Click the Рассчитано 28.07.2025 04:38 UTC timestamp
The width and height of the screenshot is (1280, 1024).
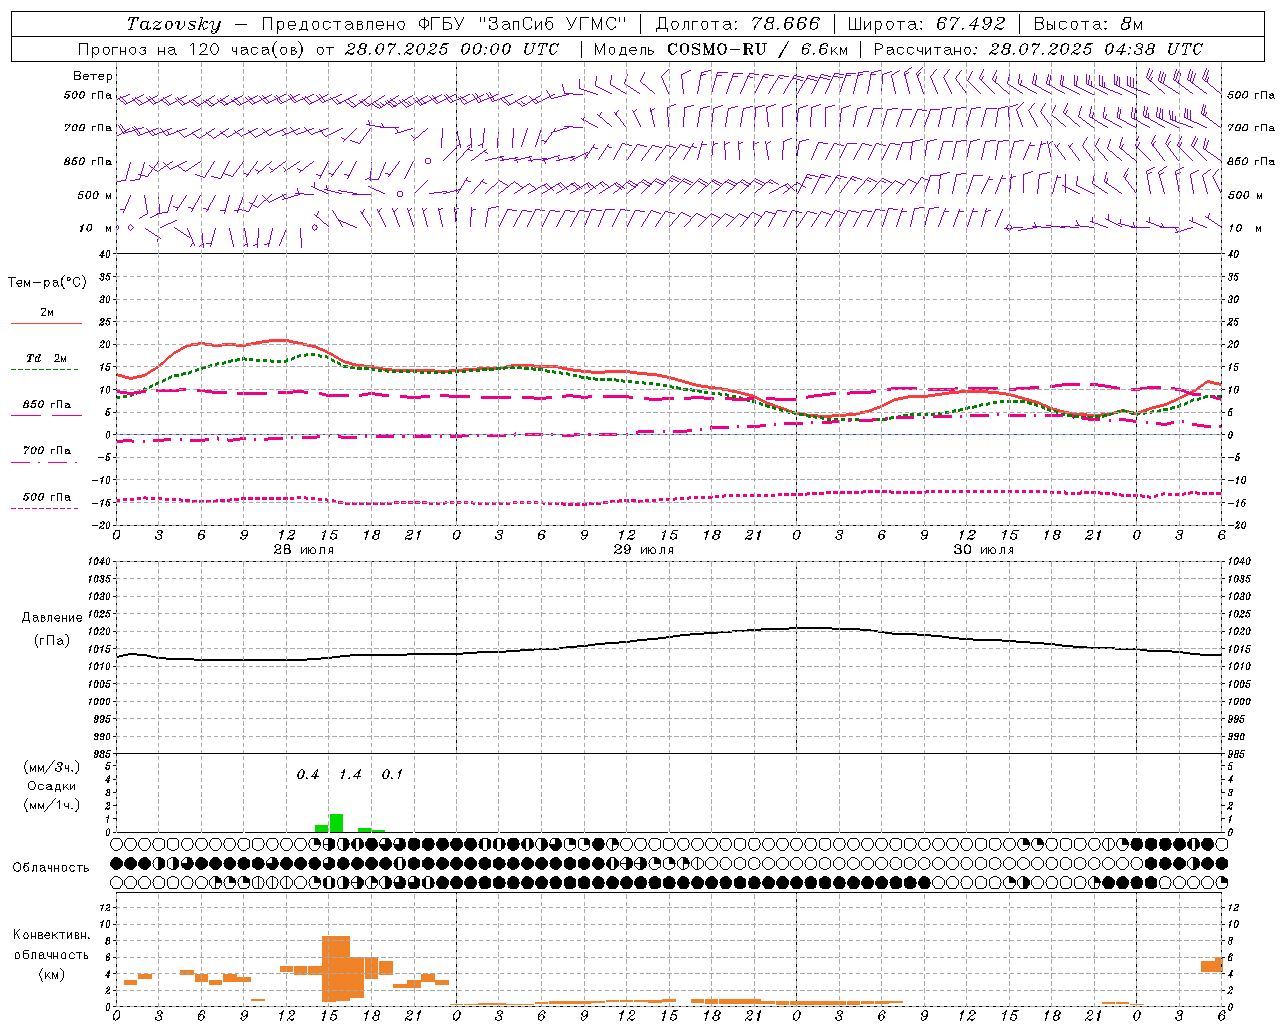(1038, 49)
